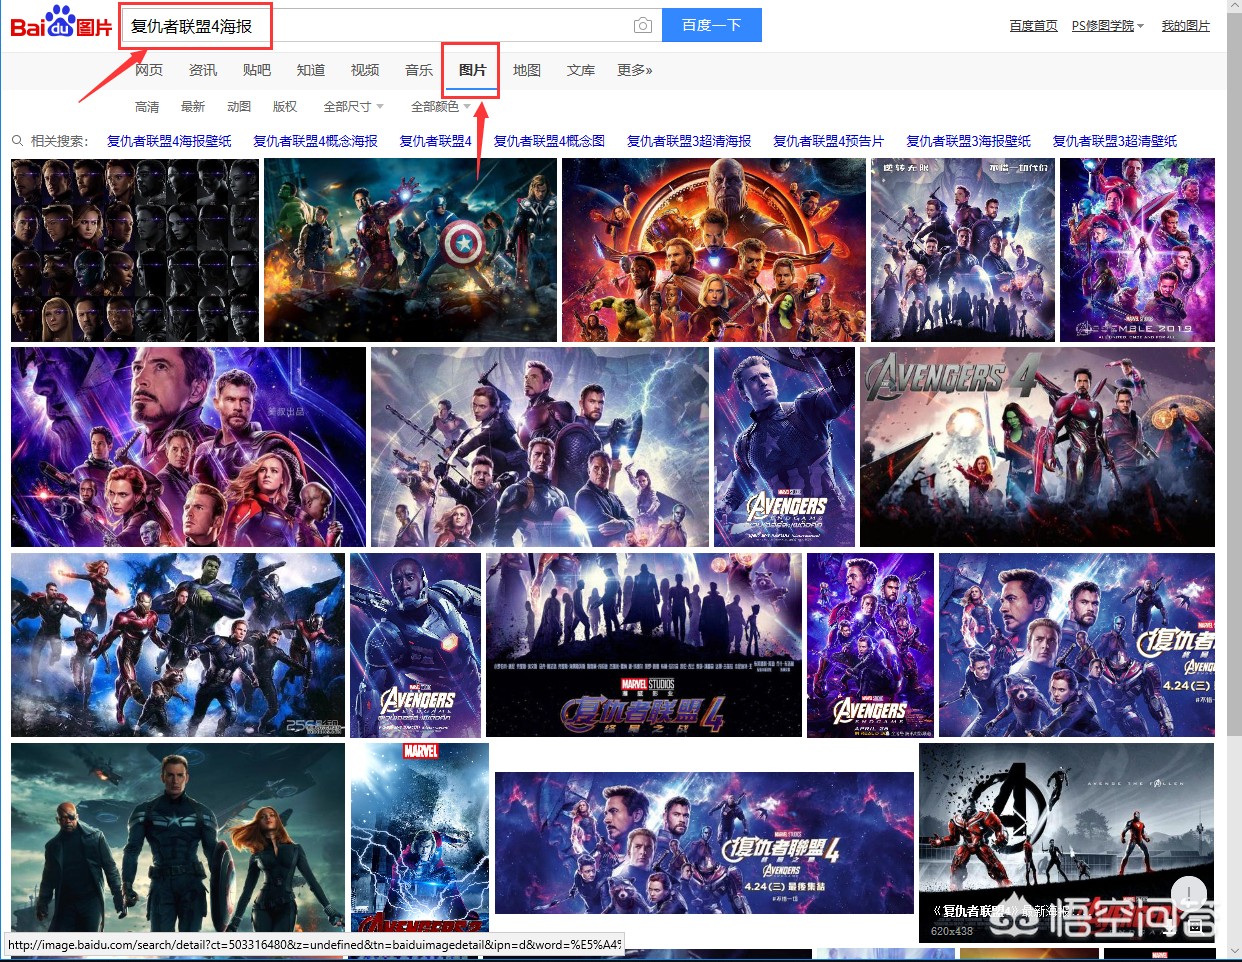Open the character portrait grid thumbnail
Viewport: 1242px width, 962px height.
135,250
